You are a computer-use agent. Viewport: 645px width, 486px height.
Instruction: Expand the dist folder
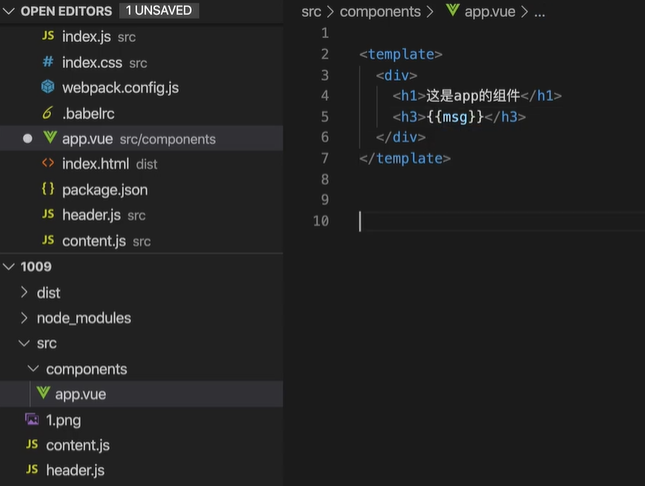(x=26, y=293)
